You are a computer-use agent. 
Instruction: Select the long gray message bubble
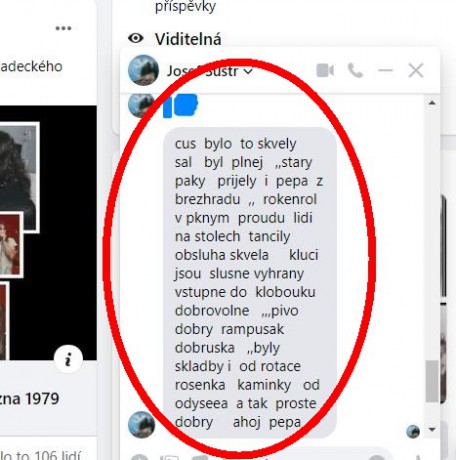click(250, 283)
